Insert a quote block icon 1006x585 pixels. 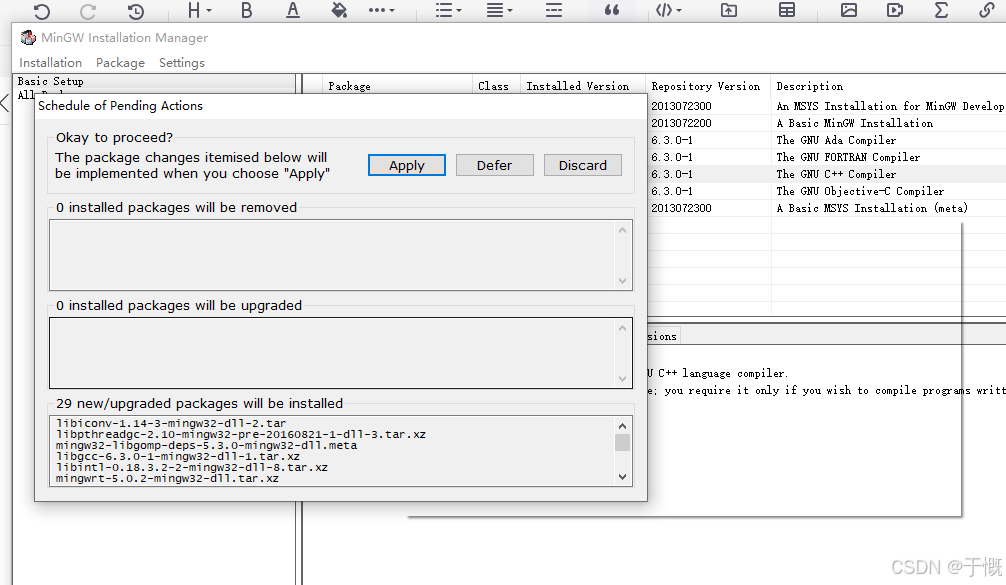pyautogui.click(x=612, y=11)
